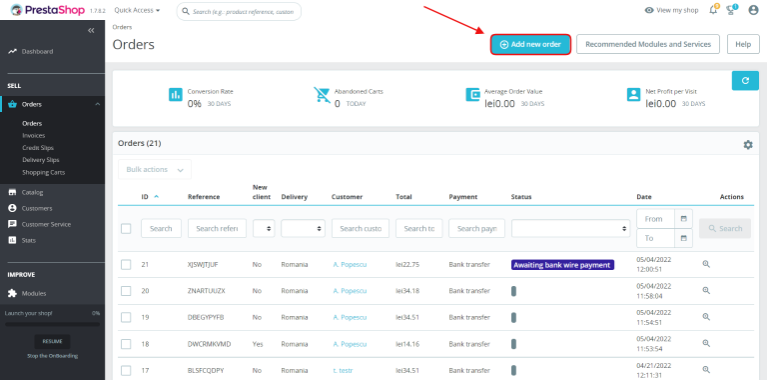Tick the checkbox for order 21
The width and height of the screenshot is (767, 380).
(126, 265)
